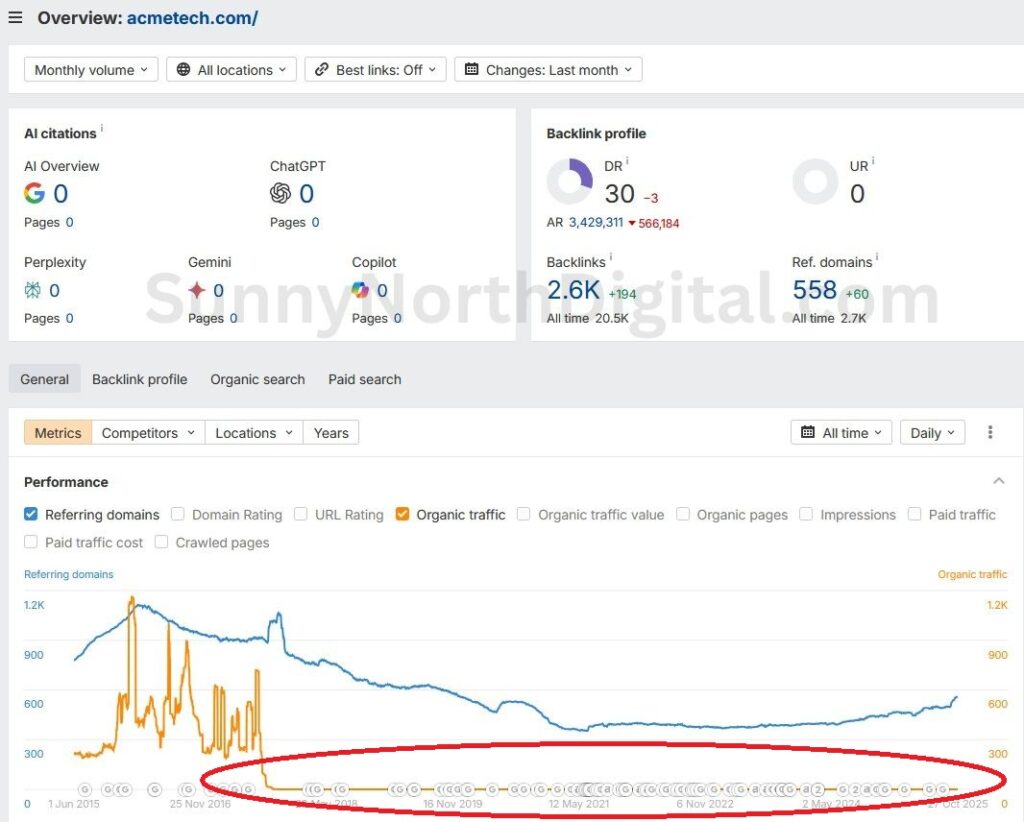Enable the Domain Rating checkbox

pos(176,514)
